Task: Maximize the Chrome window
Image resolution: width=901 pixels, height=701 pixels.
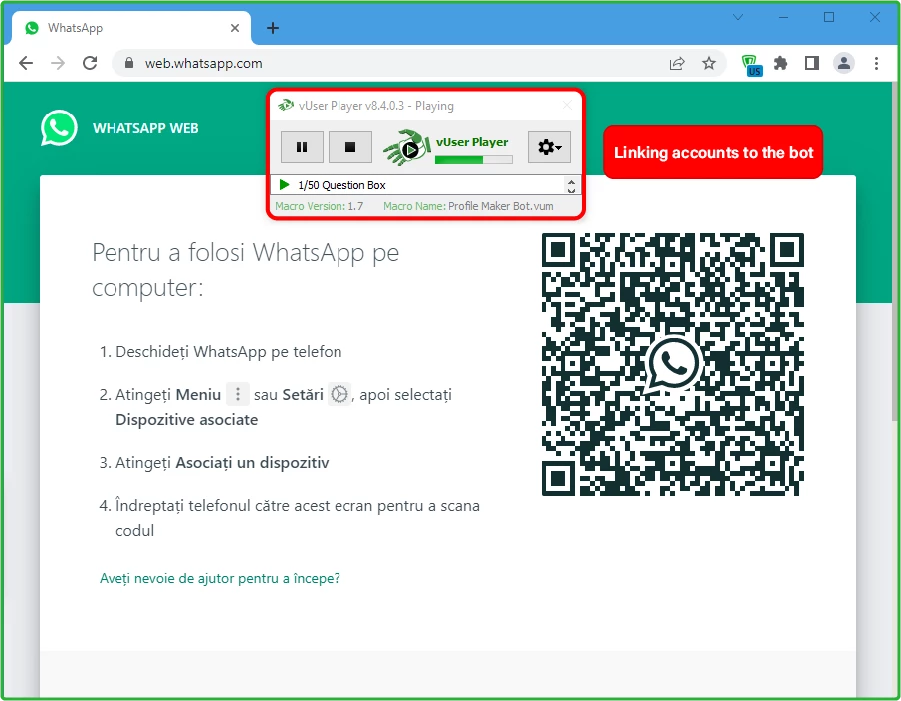Action: pos(829,17)
